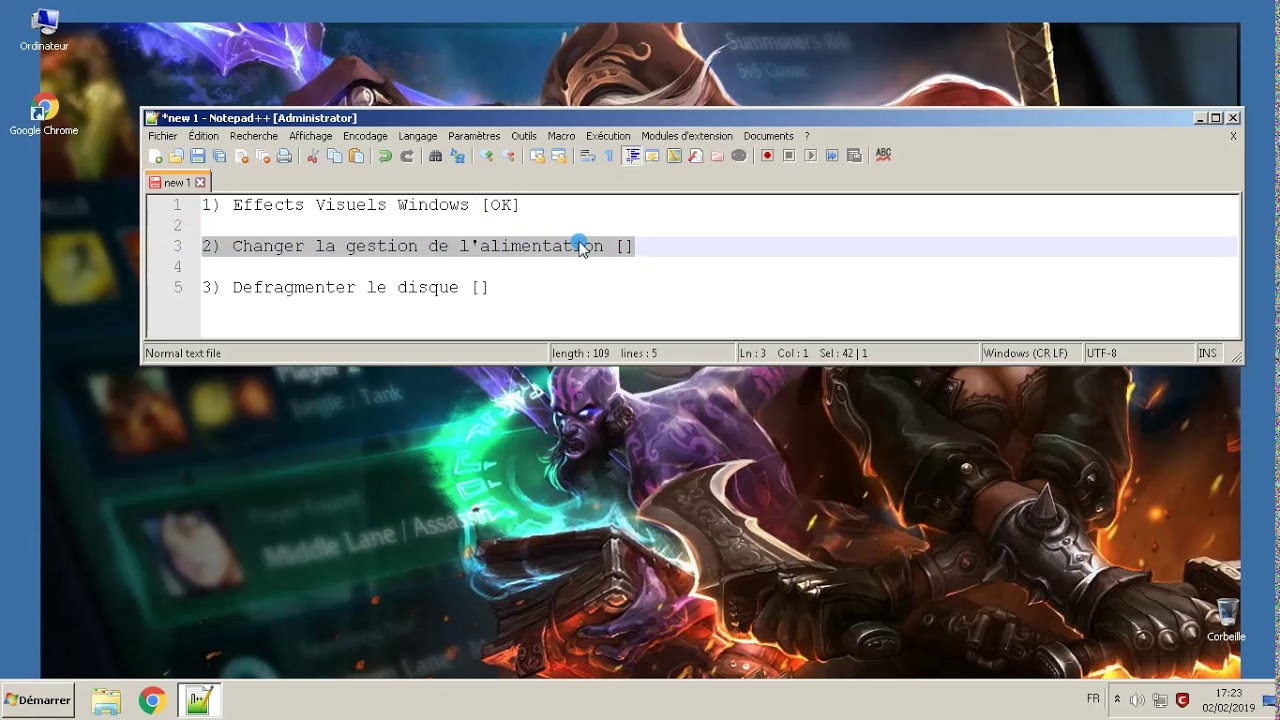Screen dimensions: 1280x720
Task: Click Notepad++ taskbar icon
Action: (x=199, y=701)
